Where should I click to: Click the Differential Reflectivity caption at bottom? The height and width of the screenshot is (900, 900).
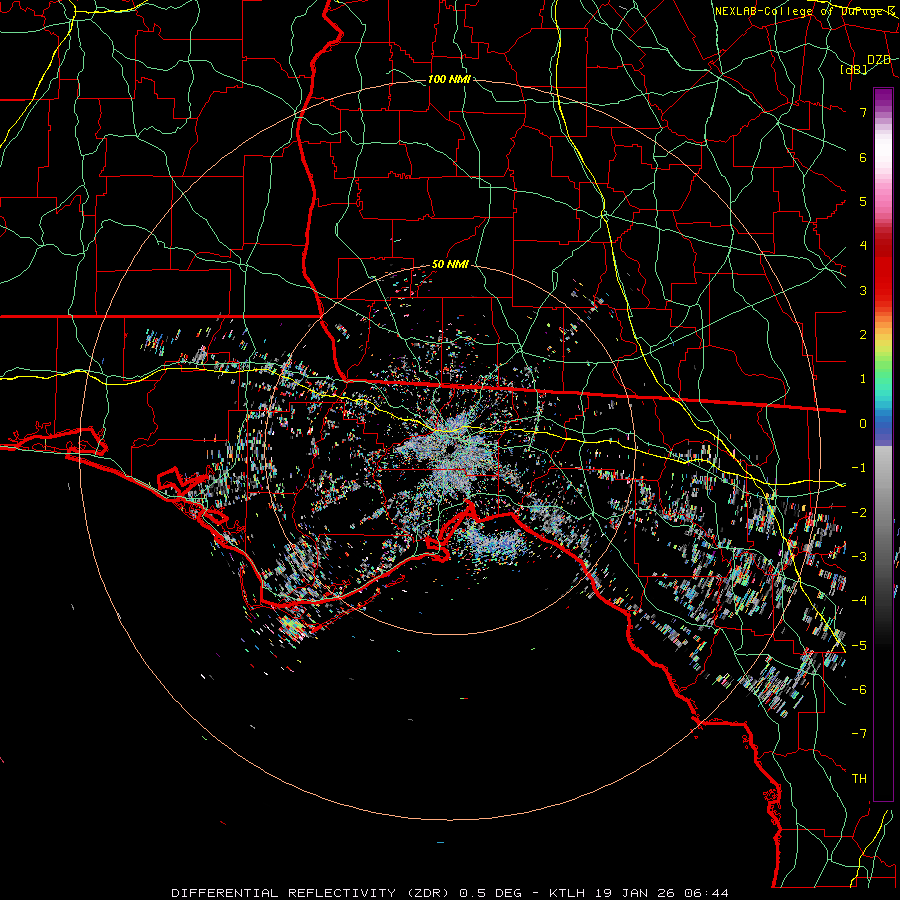450,893
